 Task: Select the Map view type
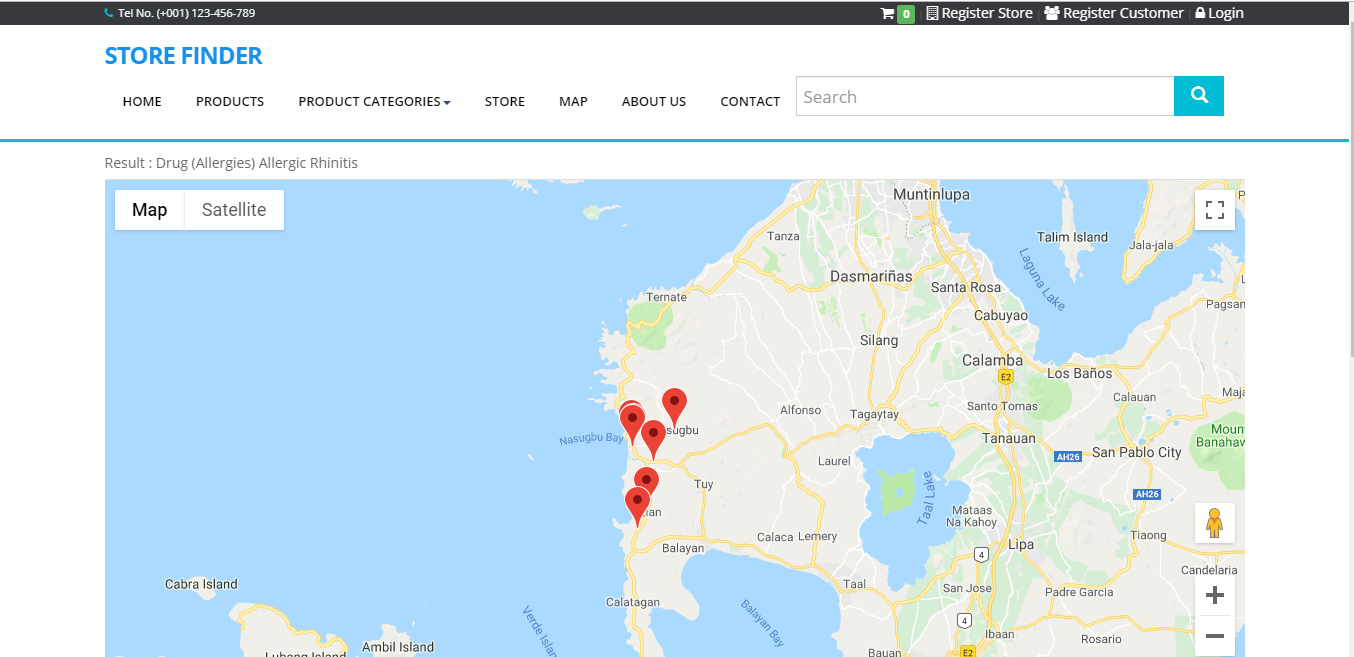click(x=150, y=210)
